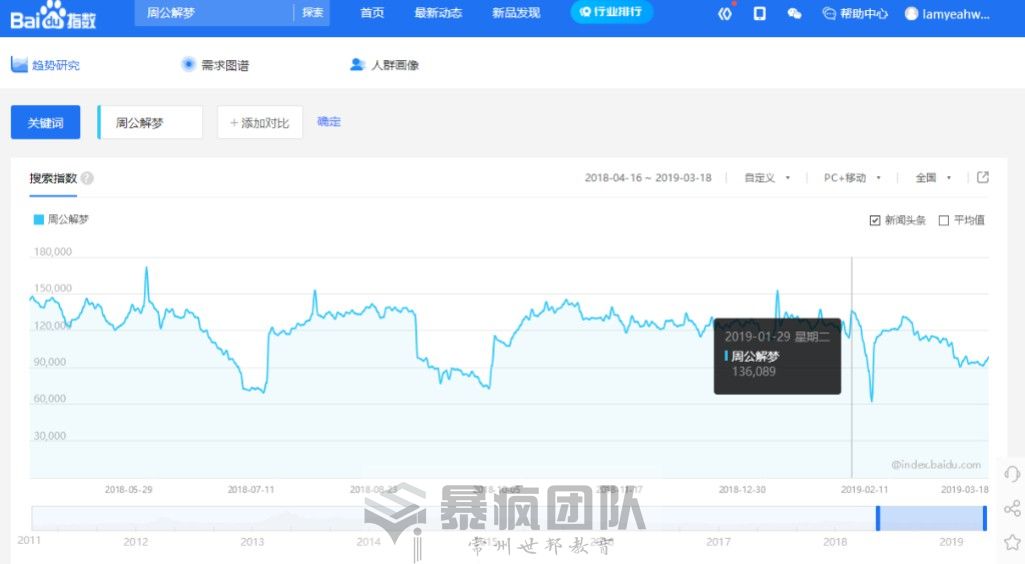Image resolution: width=1025 pixels, height=564 pixels.
Task: Click right handle of timeline range slider
Action: coord(984,518)
